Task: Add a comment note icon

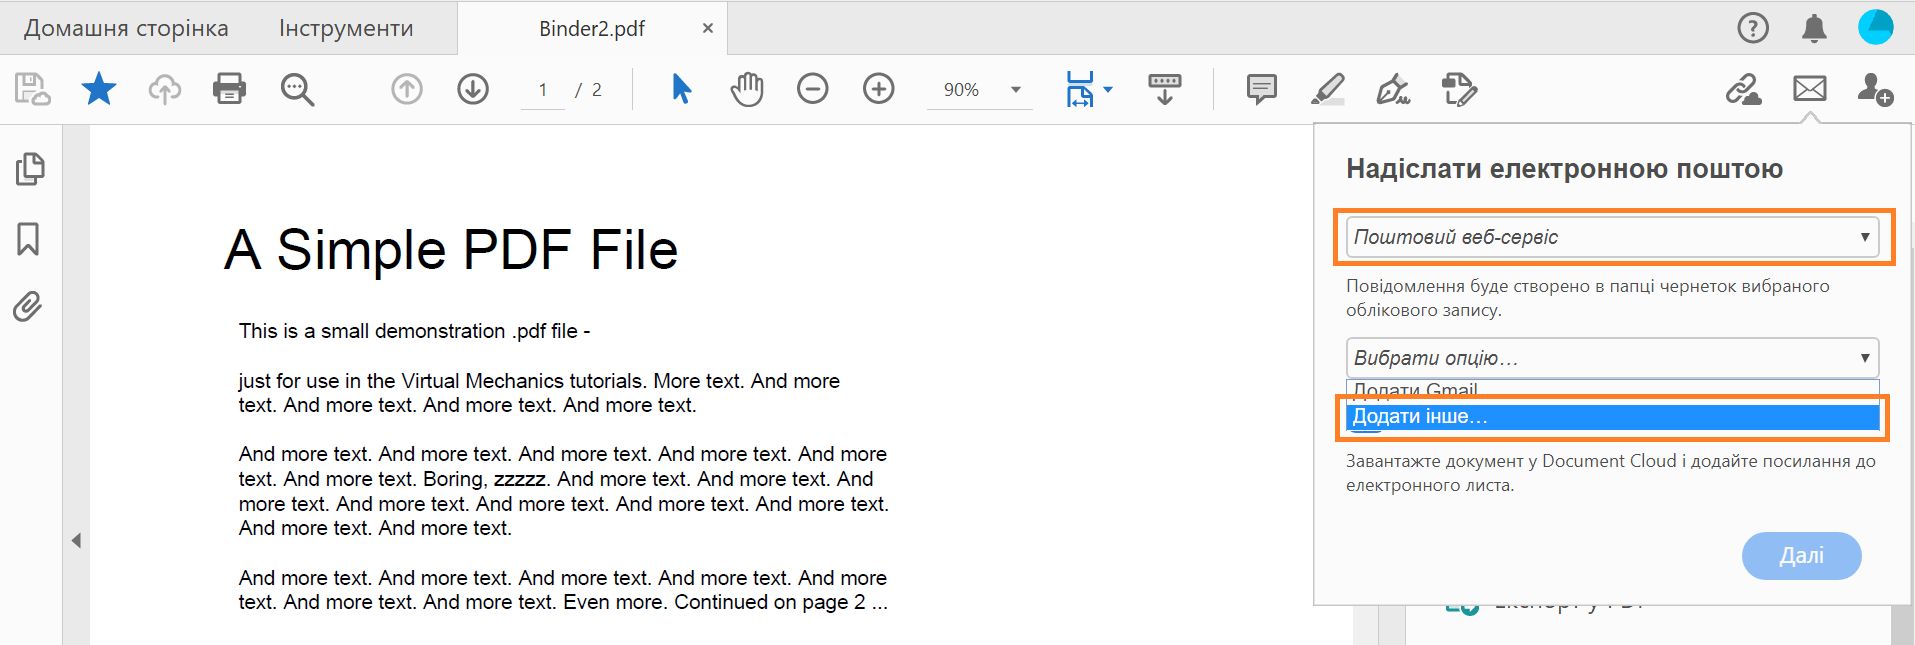Action: pyautogui.click(x=1261, y=89)
